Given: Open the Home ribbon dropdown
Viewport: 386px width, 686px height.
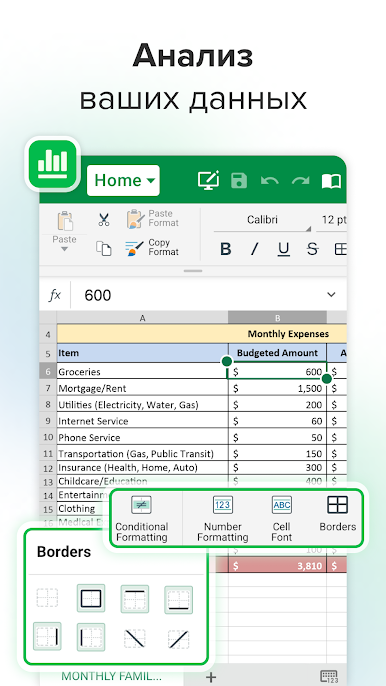Looking at the screenshot, I should pos(123,180).
